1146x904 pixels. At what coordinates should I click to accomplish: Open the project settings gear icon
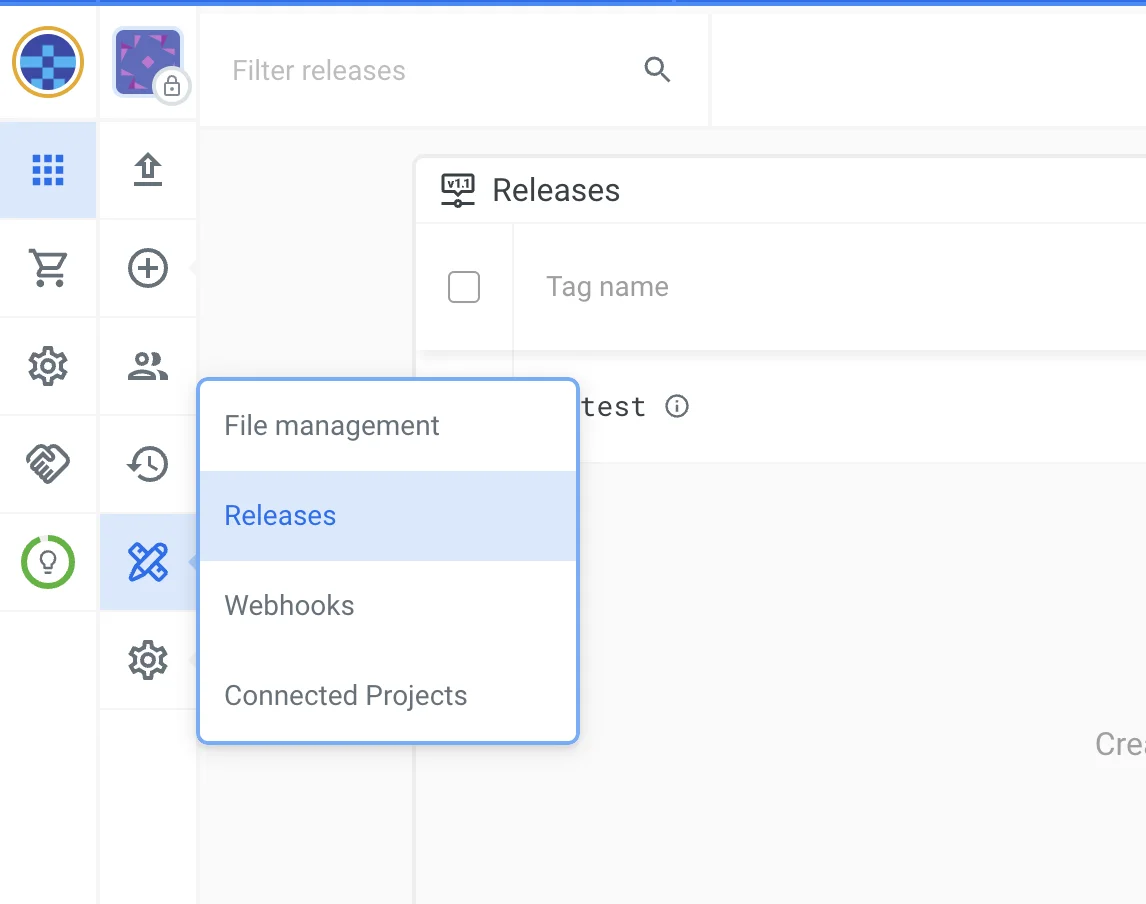click(x=148, y=661)
